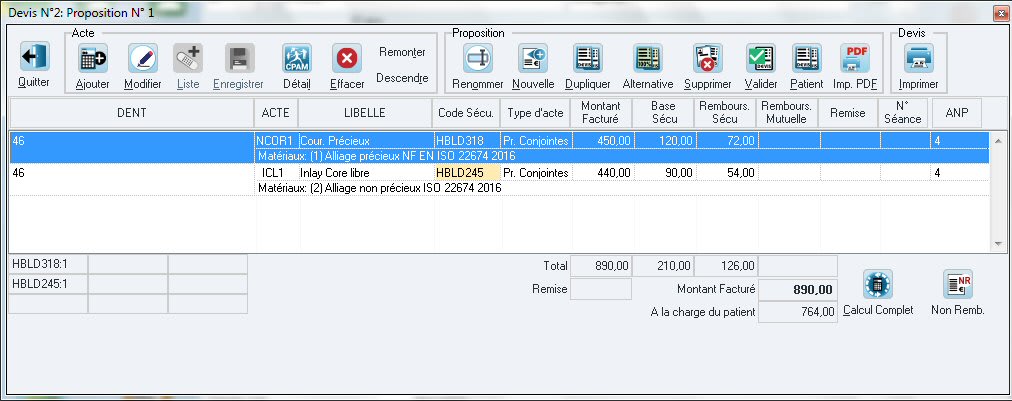Print the devis with Imprimer
Viewport: 1012px width, 401px height.
(918, 58)
